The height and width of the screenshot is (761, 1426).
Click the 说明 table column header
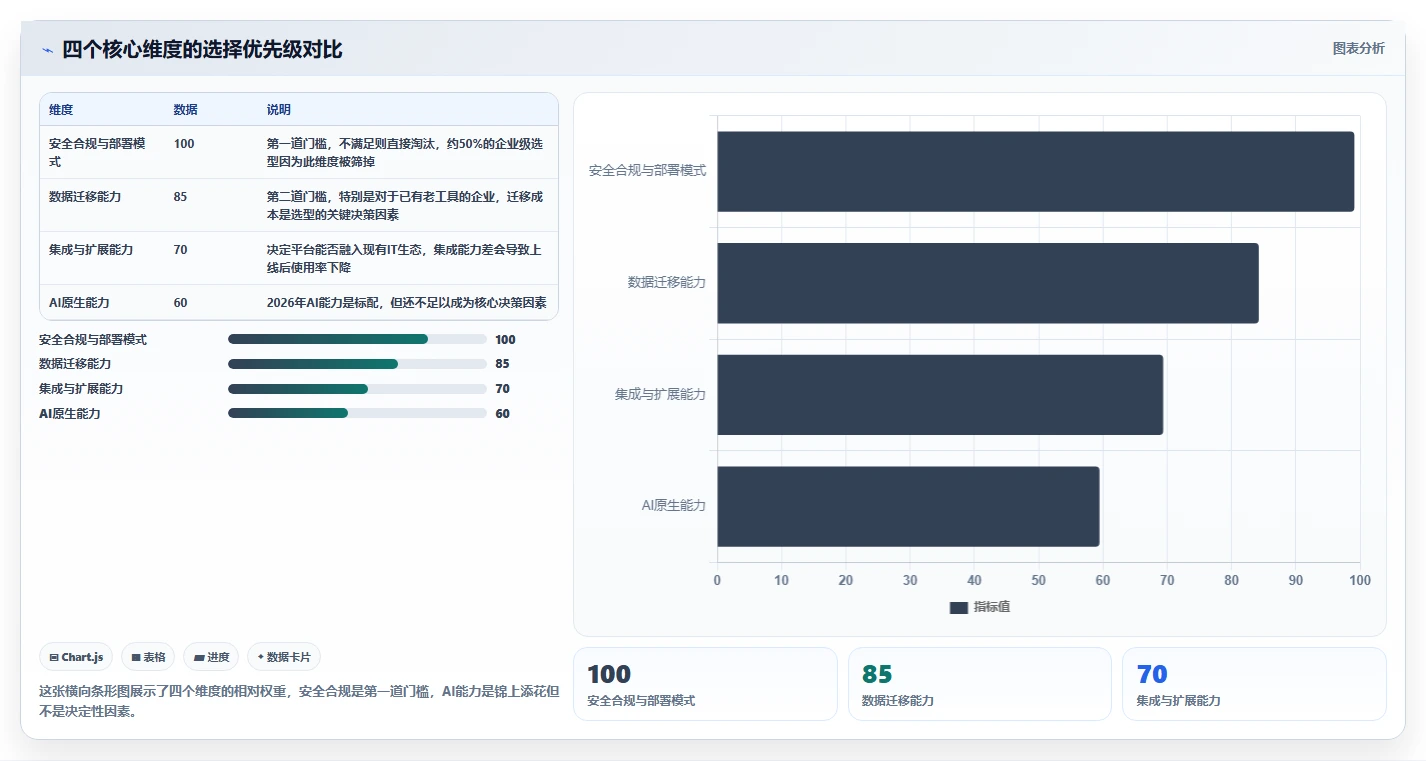click(x=279, y=110)
